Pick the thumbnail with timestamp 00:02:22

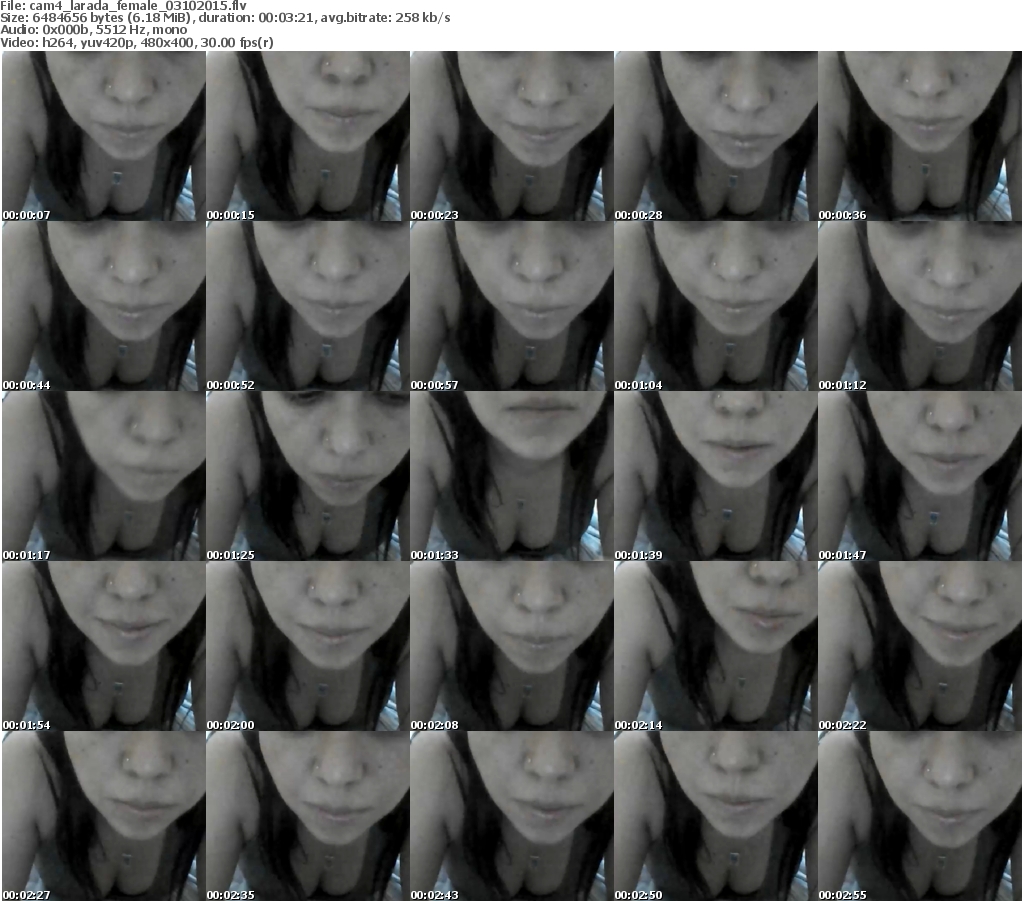pyautogui.click(x=920, y=646)
